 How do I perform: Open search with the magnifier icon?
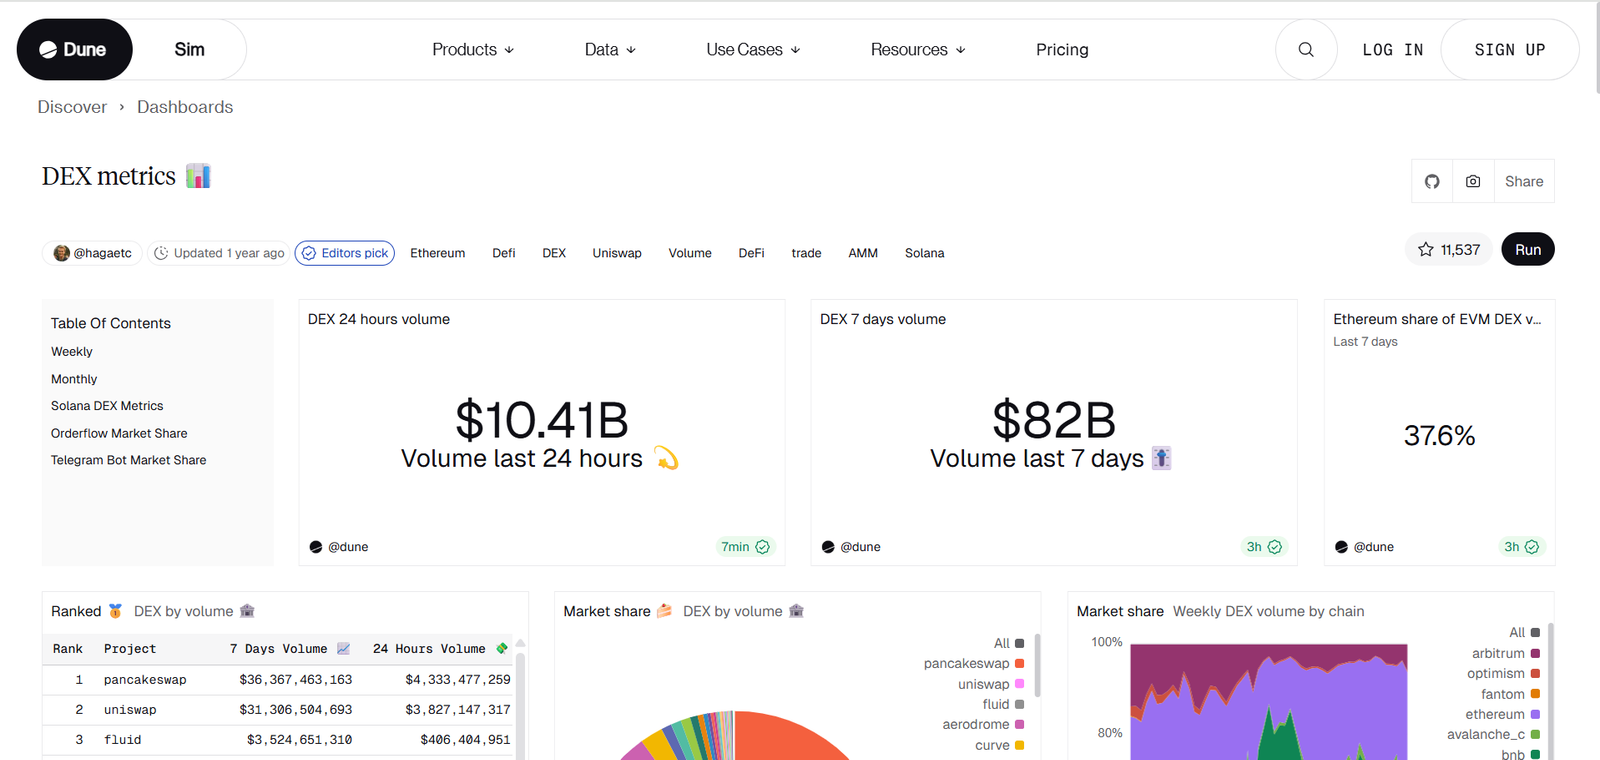click(1306, 49)
